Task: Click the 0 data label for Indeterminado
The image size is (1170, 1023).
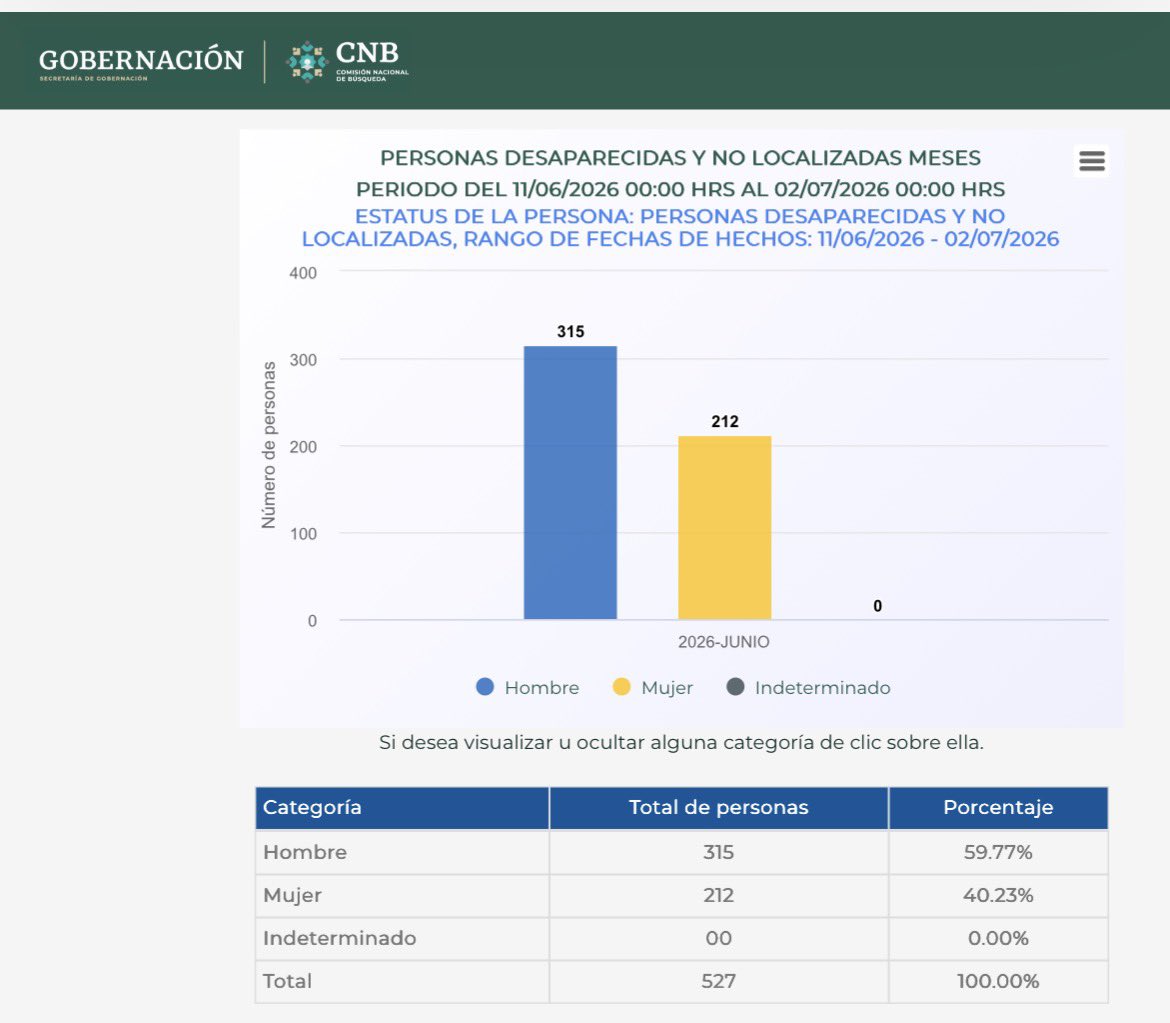Action: point(878,606)
